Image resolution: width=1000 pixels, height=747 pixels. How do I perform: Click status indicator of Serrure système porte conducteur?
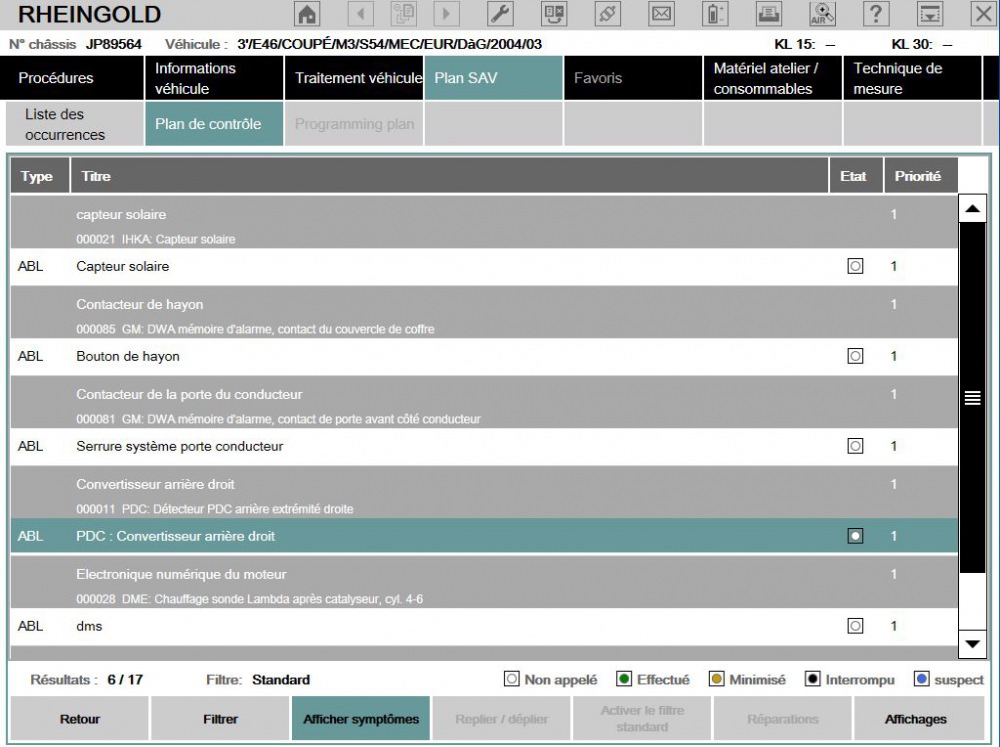(855, 446)
